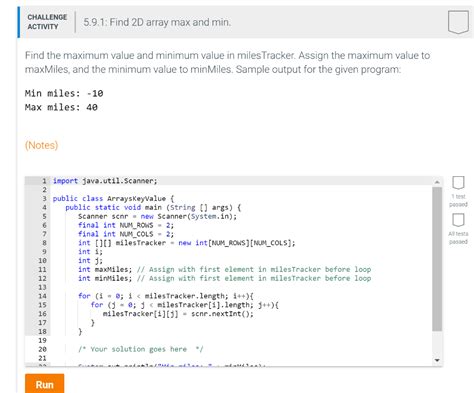
Task: Click the 'import java.util.Scanner;' code line
Action: (105, 181)
